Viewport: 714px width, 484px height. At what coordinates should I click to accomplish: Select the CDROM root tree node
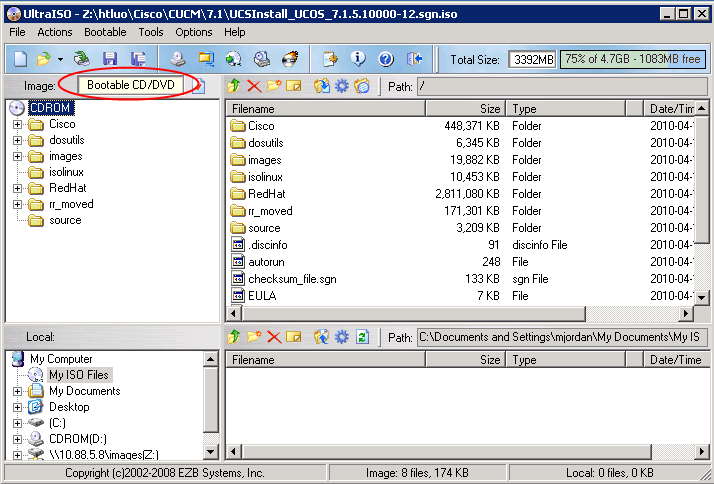[50, 108]
